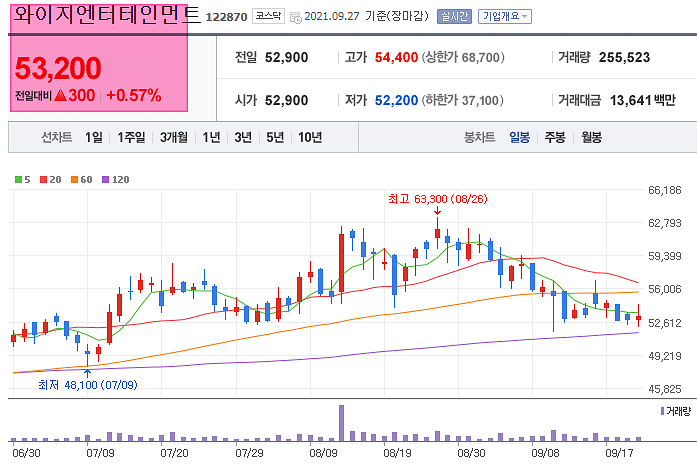Click the 하한가 37,100 text
Viewport: 697px width, 468px height.
(462, 100)
